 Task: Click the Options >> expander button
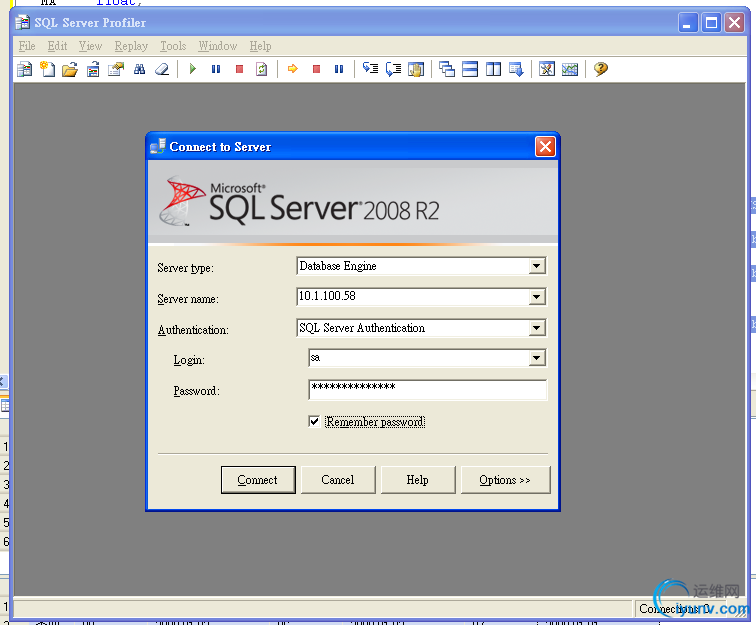click(505, 480)
